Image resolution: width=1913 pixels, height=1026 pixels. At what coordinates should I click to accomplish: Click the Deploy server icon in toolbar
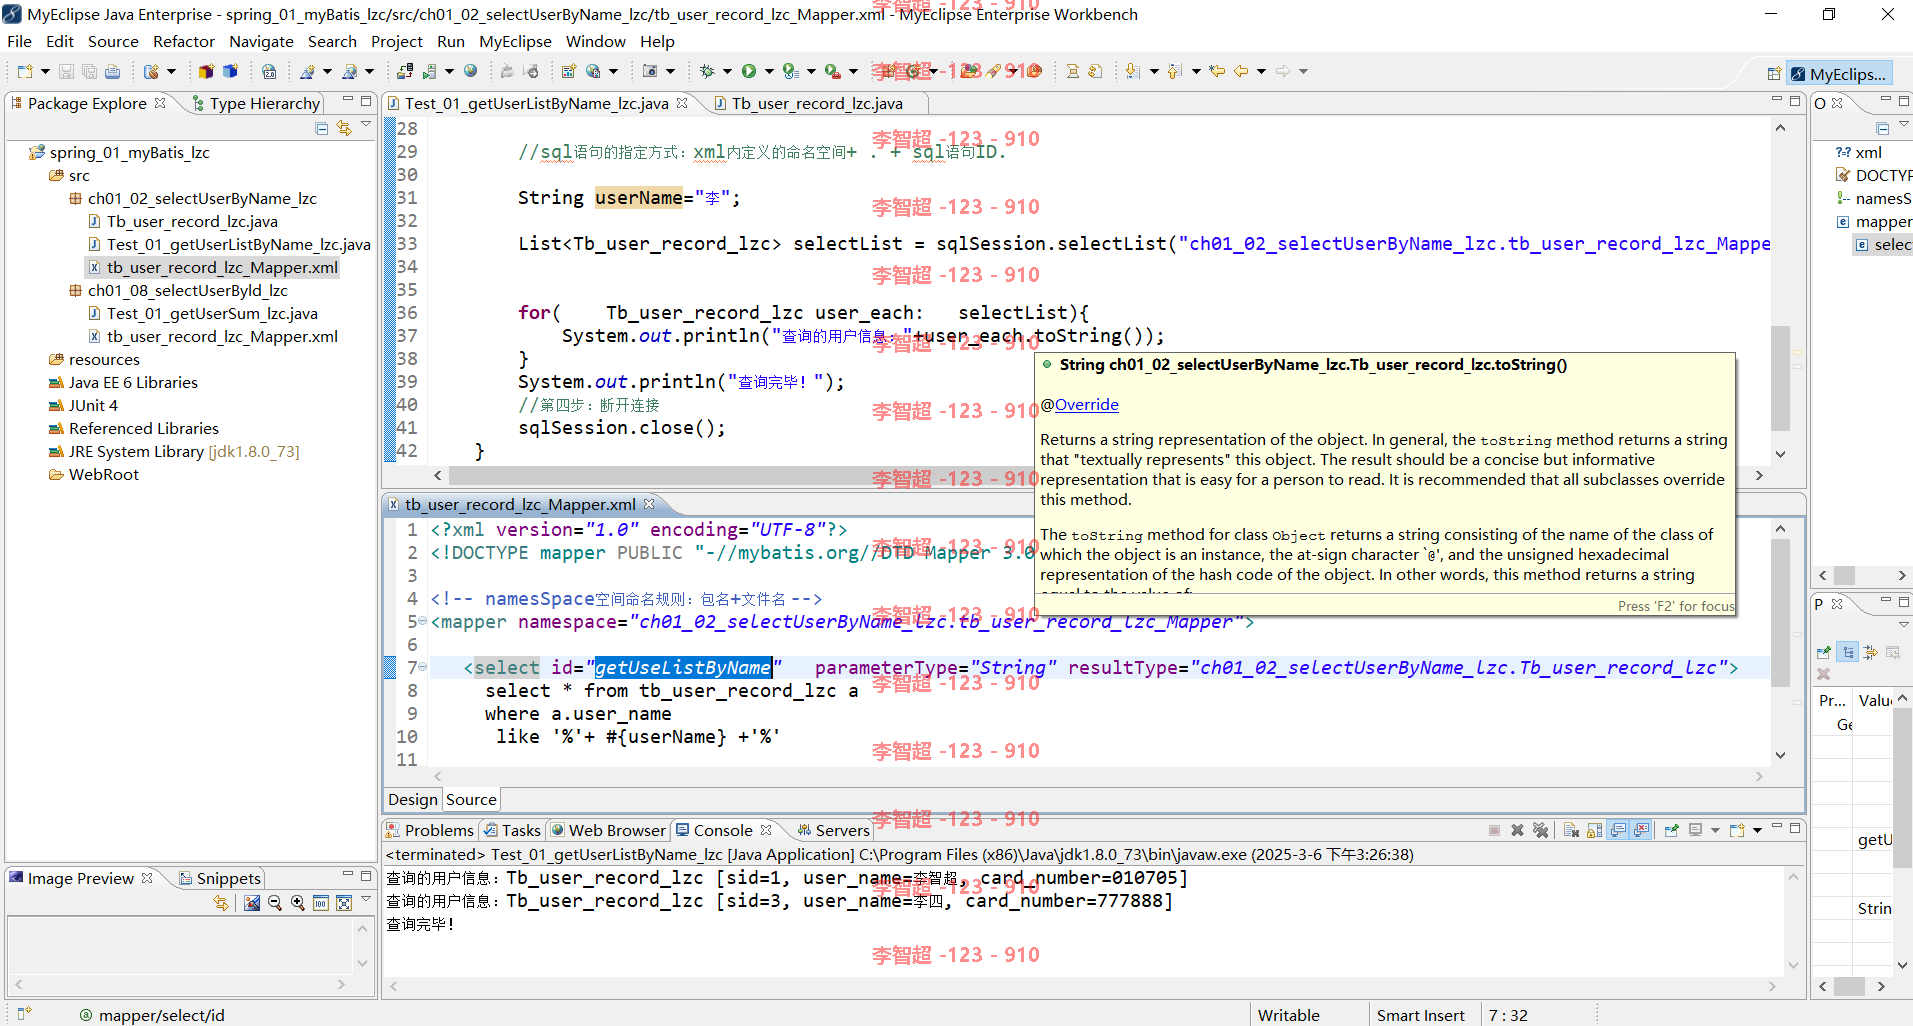tap(405, 72)
